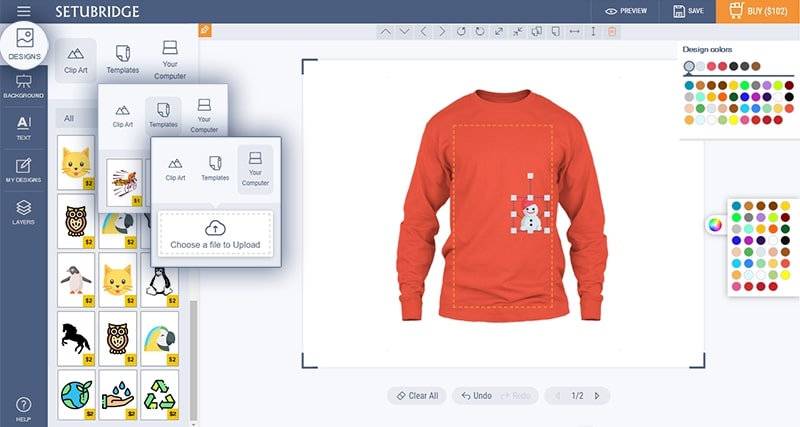Click the Redo button
Viewport: 800px width, 427px height.
pos(516,395)
